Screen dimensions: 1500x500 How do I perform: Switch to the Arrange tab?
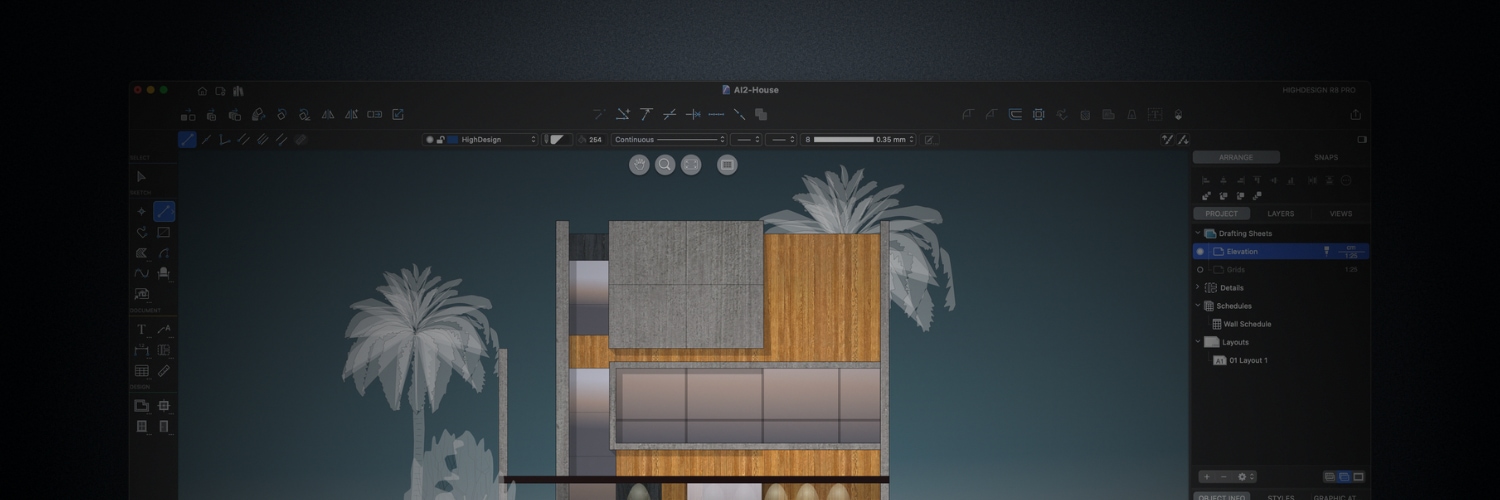1236,157
